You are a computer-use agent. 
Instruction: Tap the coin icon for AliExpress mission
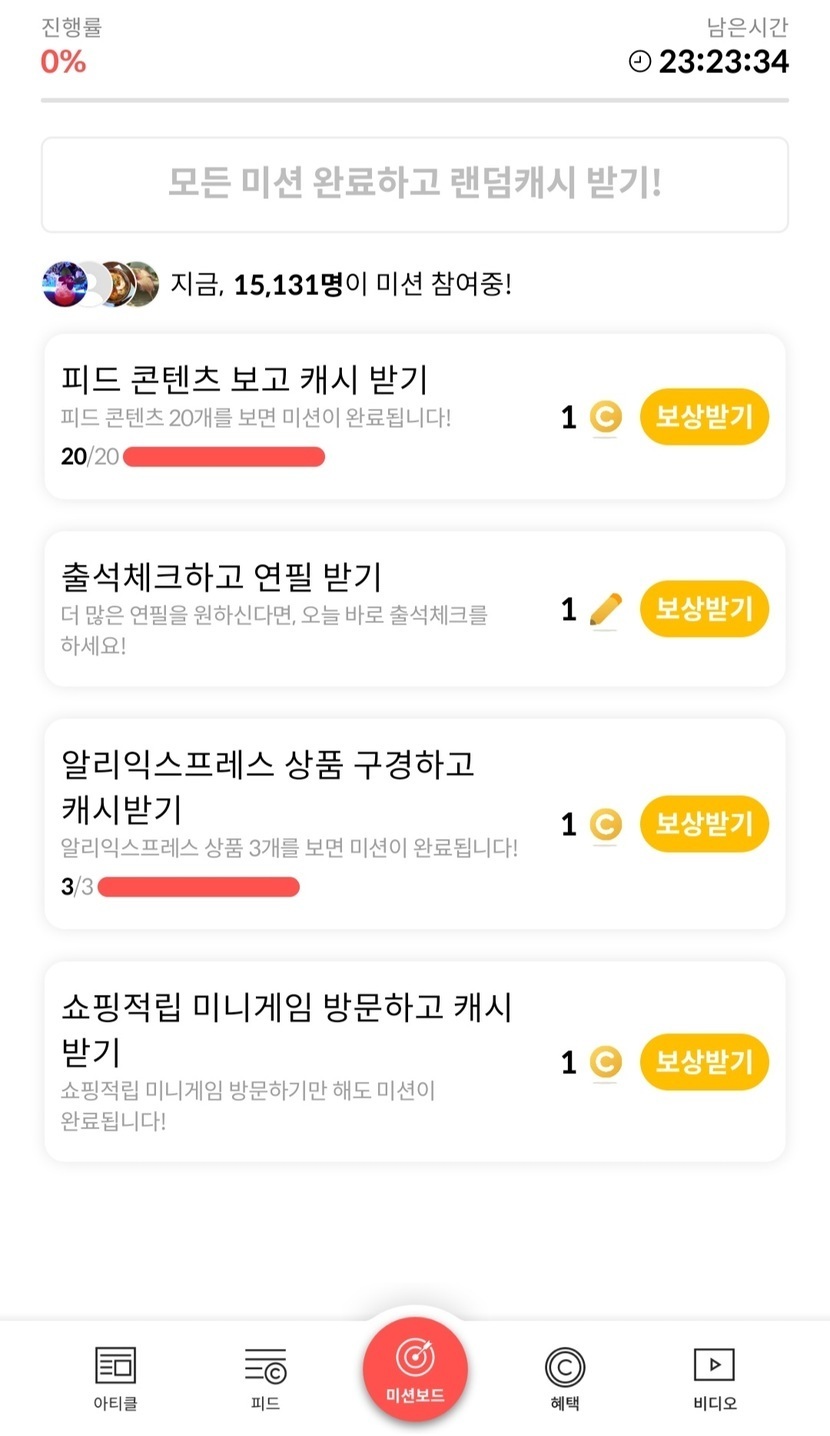pos(605,825)
